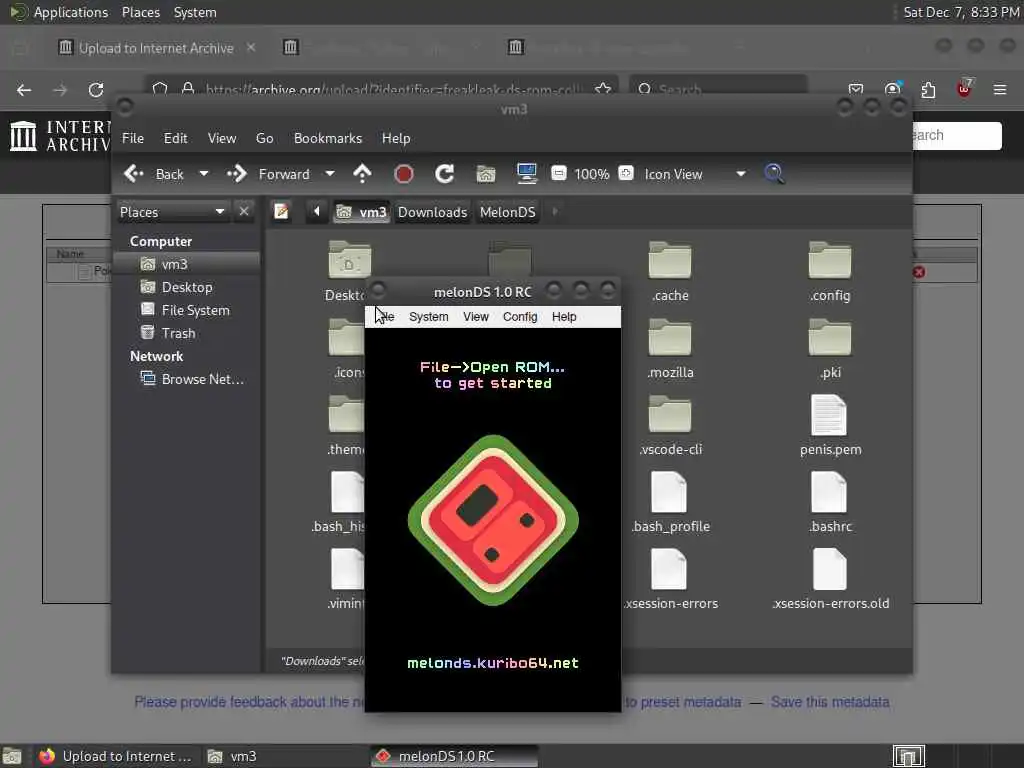Switch to melonDS 1.0 RC in taskbar

point(455,756)
